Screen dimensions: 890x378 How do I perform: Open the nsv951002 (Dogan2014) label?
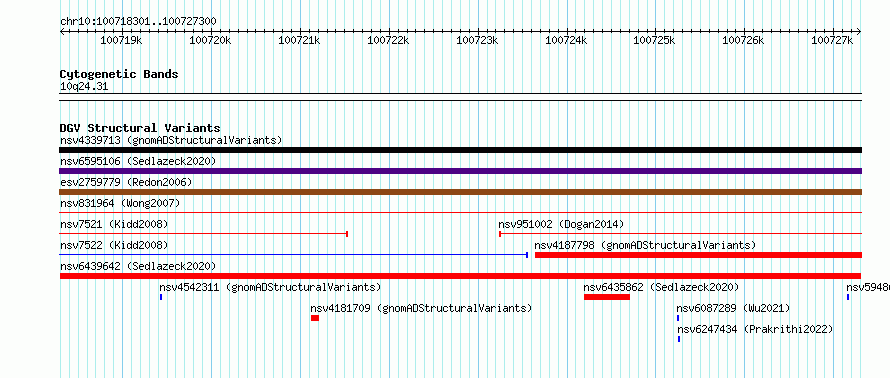pyautogui.click(x=561, y=224)
